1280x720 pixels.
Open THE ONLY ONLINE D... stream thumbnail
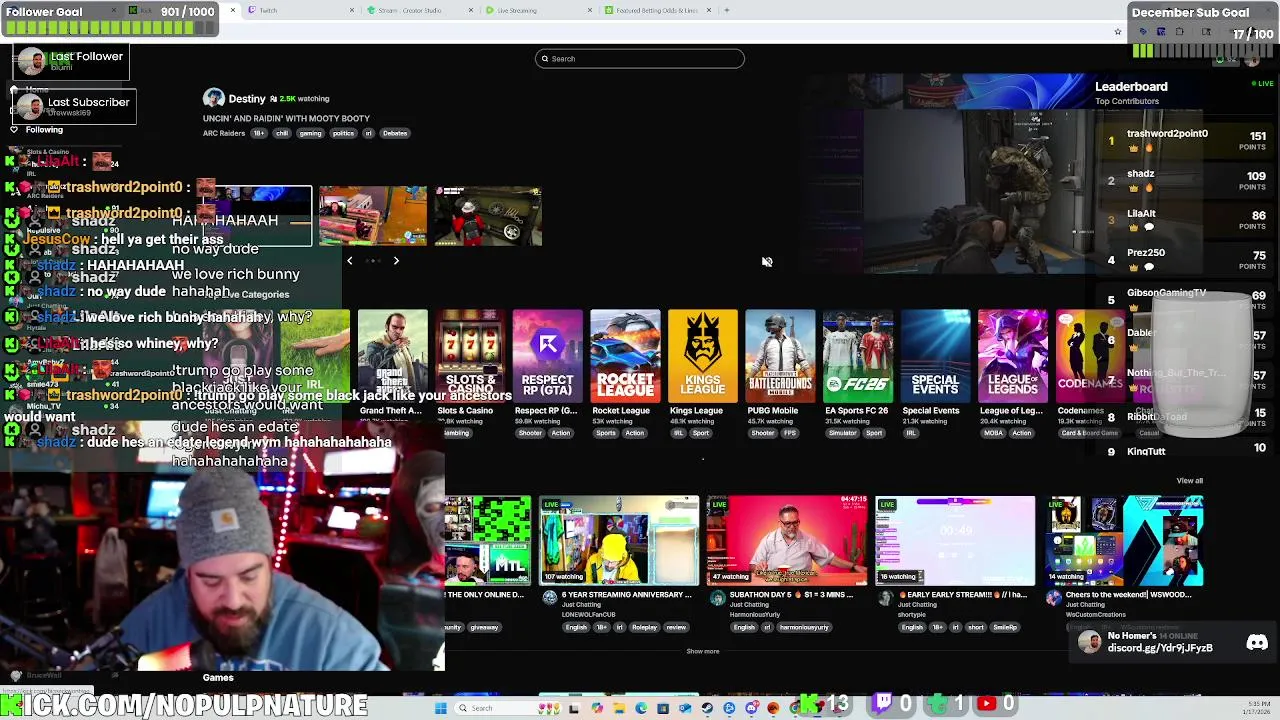488,540
